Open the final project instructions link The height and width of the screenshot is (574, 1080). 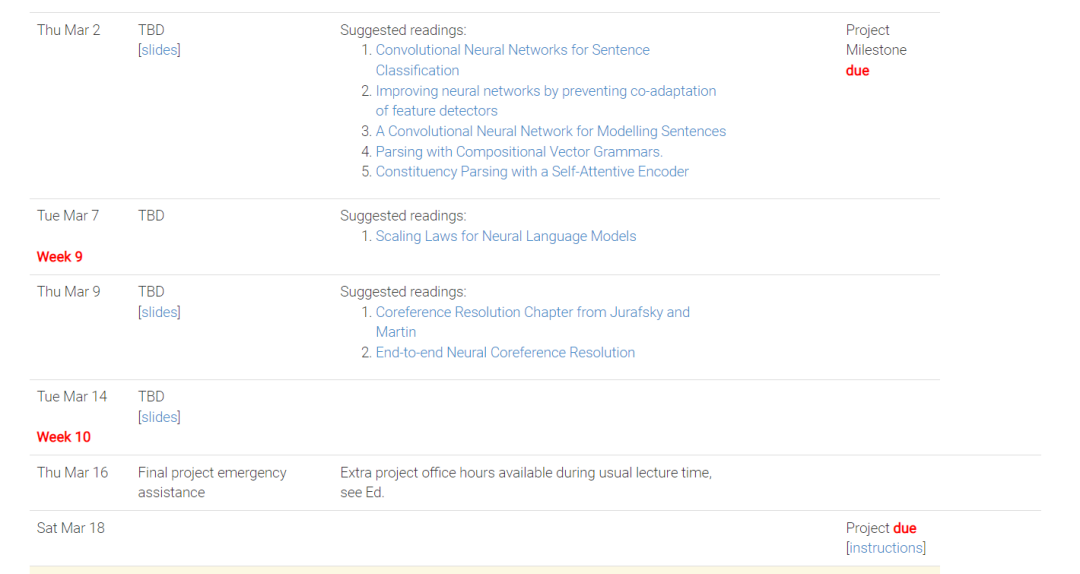[x=886, y=548]
